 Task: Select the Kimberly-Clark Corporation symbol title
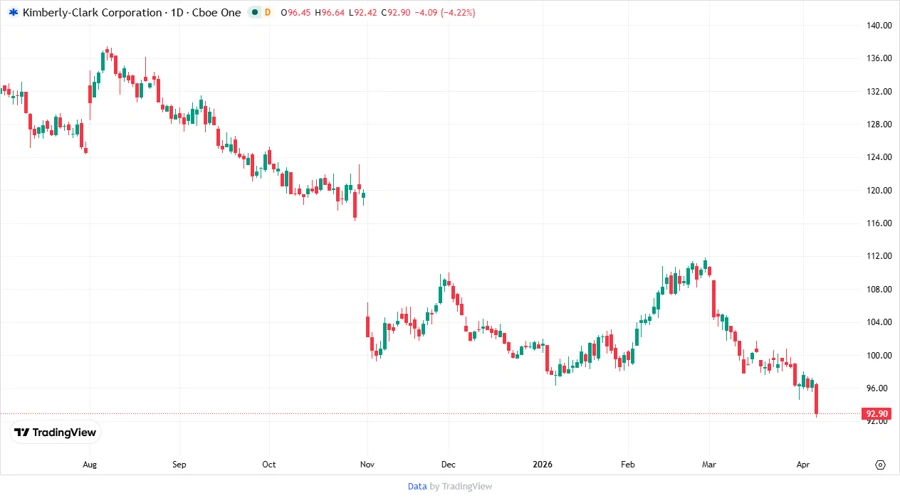click(92, 12)
